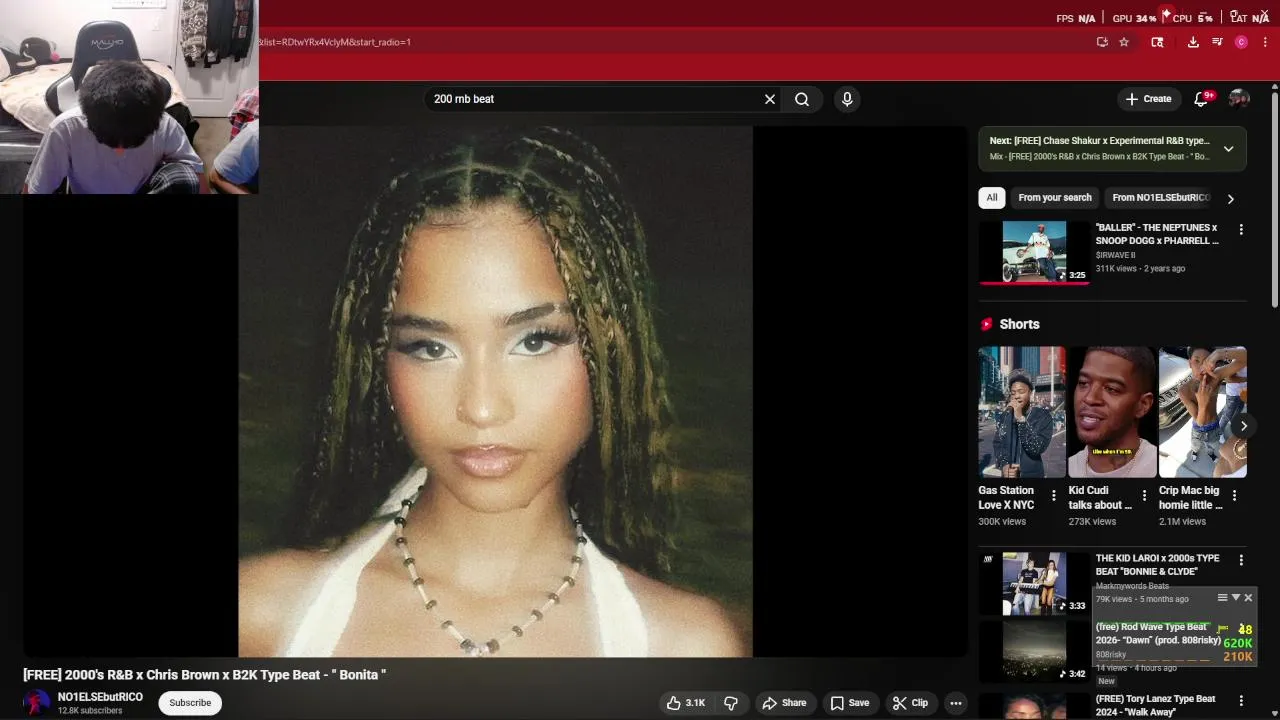Open options for Kid Cudi short
This screenshot has height=720, width=1280.
click(x=1144, y=495)
